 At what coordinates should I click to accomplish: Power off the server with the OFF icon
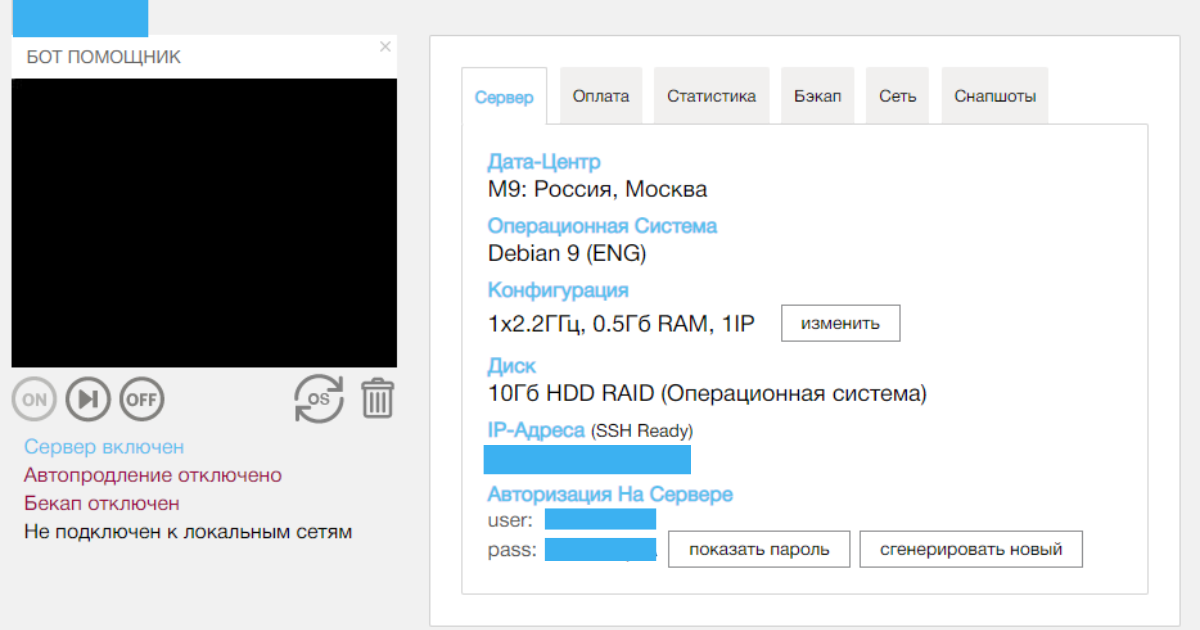141,398
